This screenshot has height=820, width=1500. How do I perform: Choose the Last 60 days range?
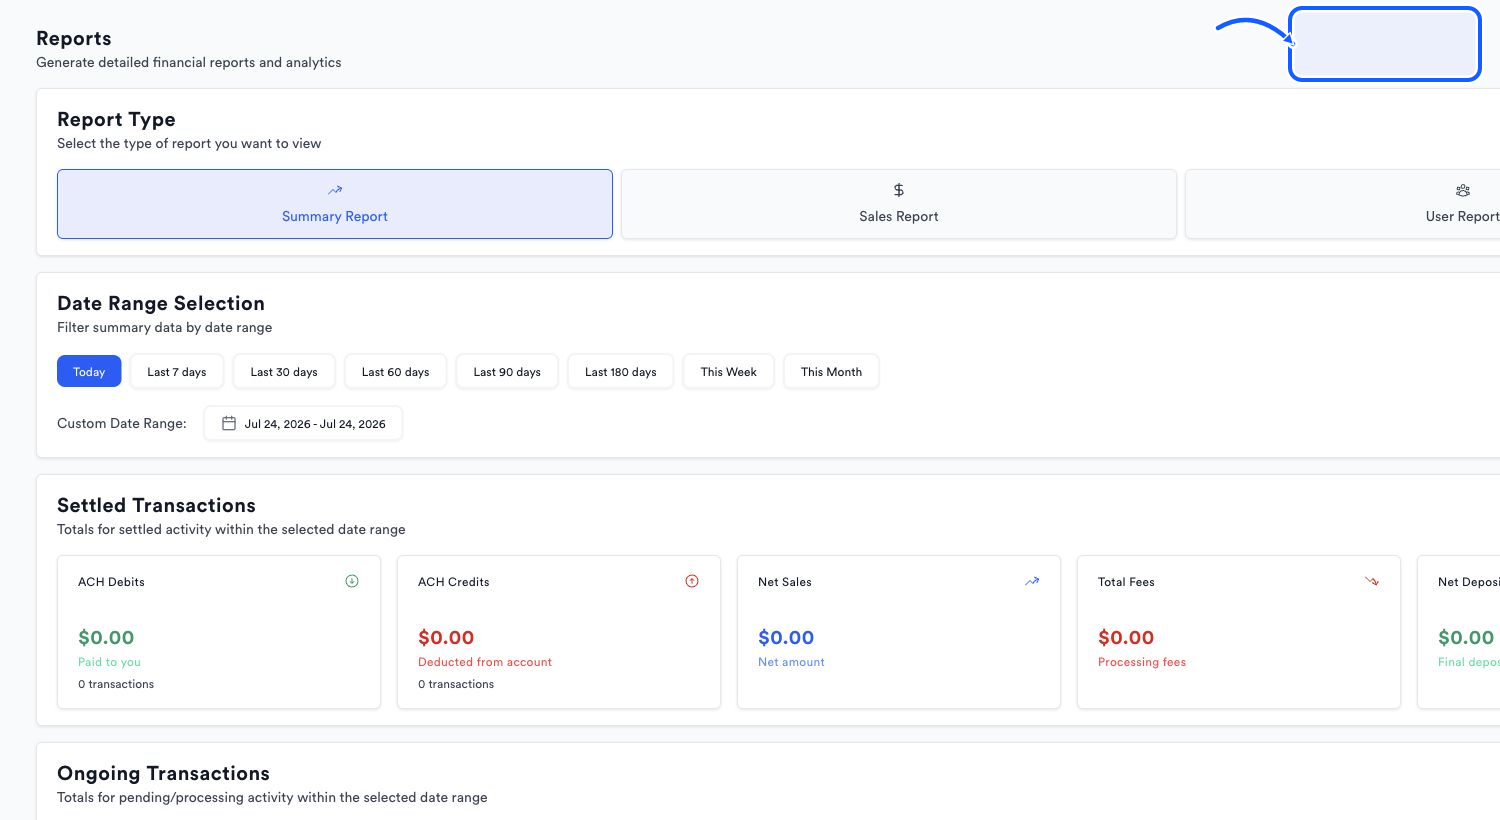(x=395, y=371)
